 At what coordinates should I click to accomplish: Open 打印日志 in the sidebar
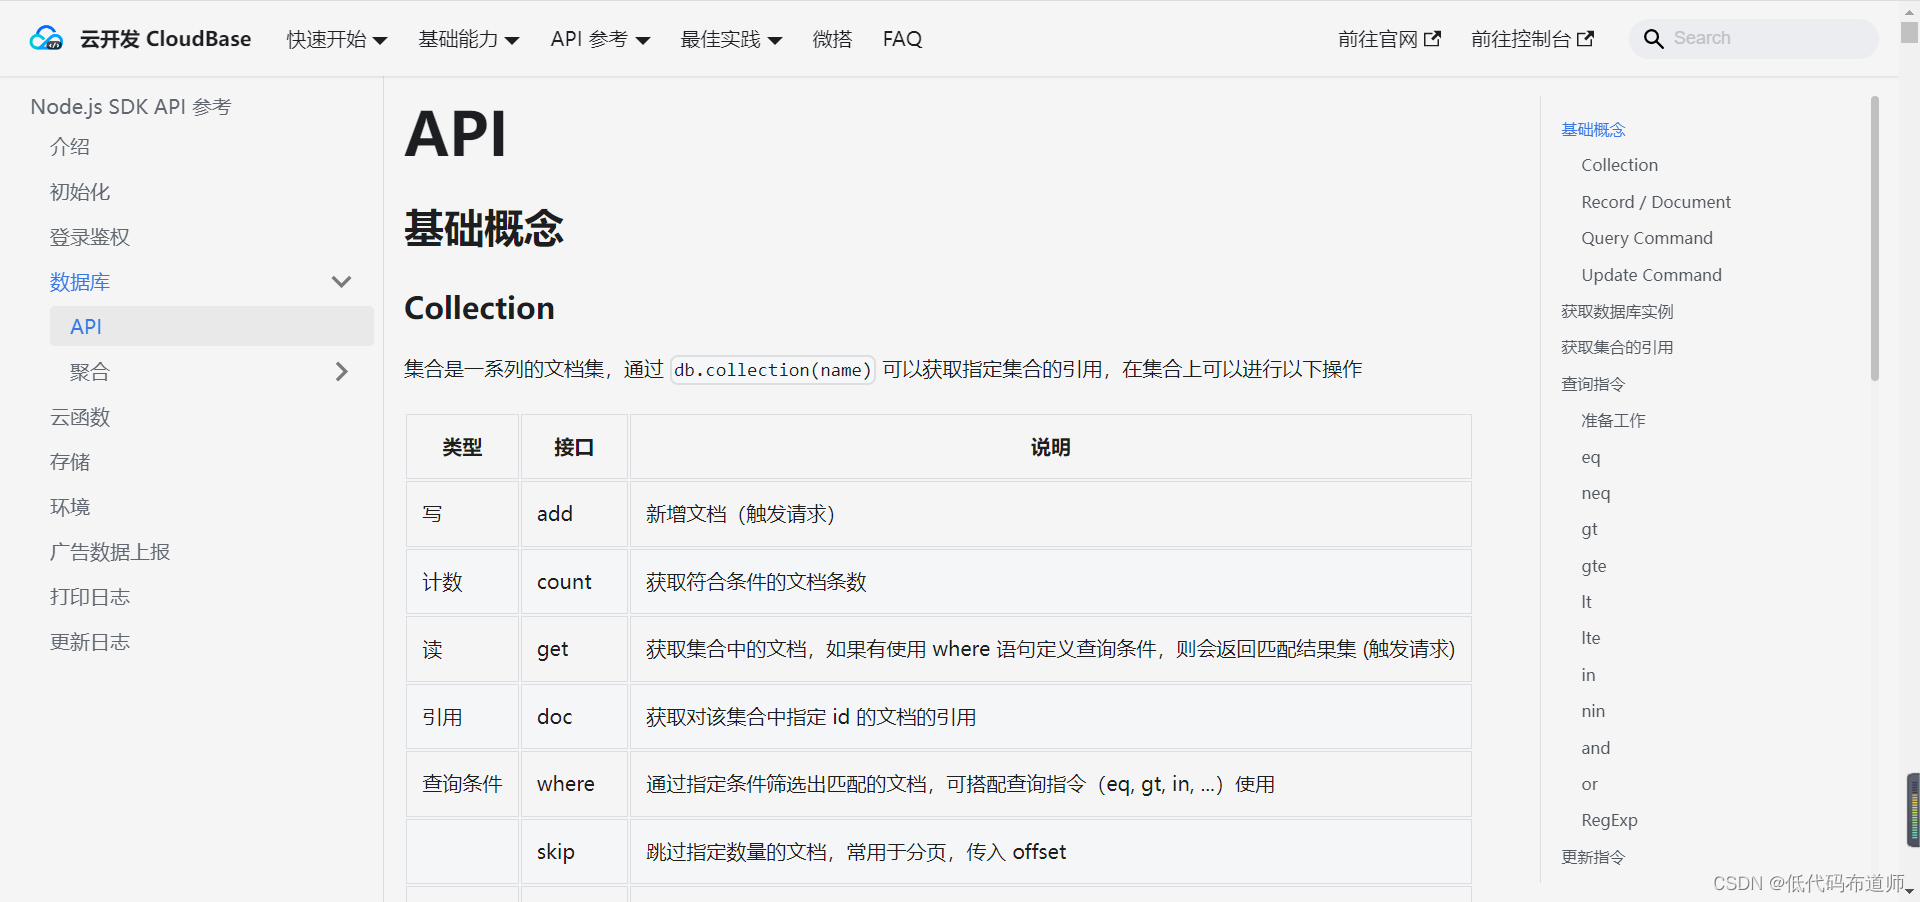[90, 597]
